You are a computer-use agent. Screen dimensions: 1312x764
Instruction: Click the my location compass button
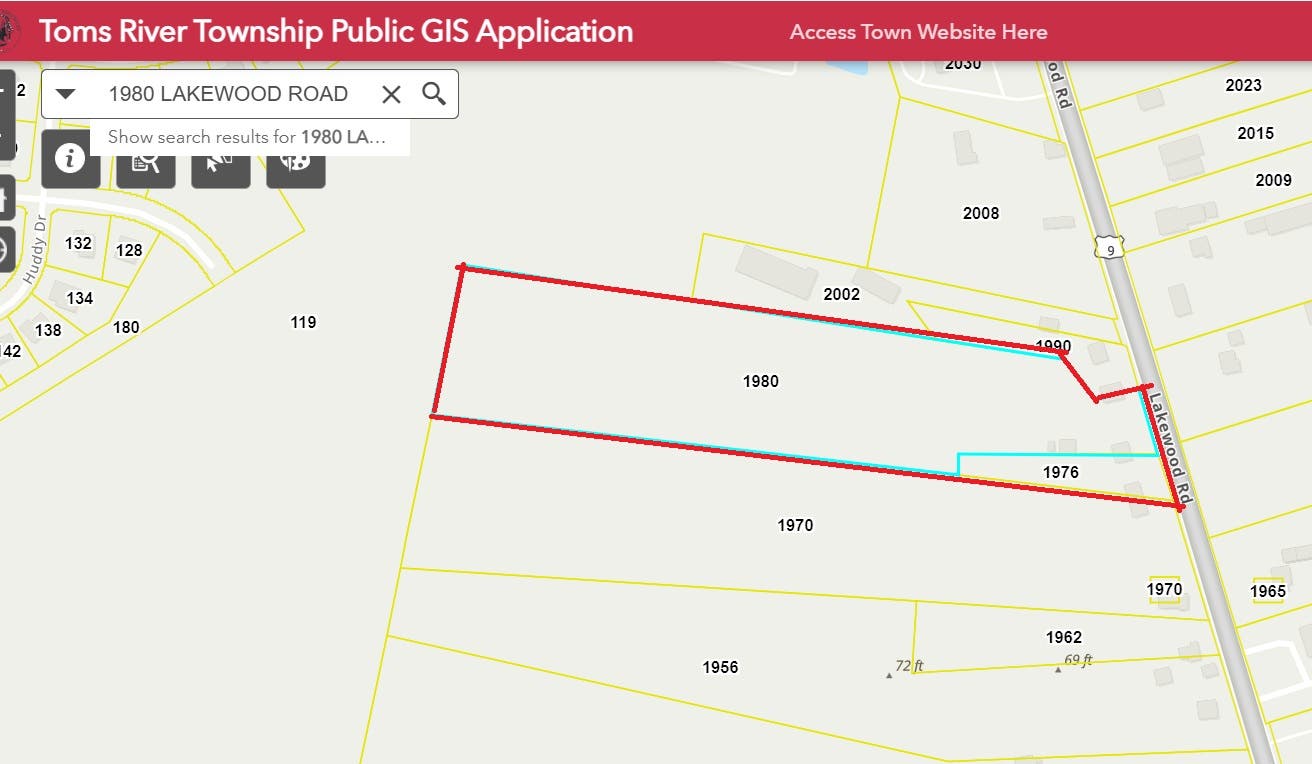point(4,247)
